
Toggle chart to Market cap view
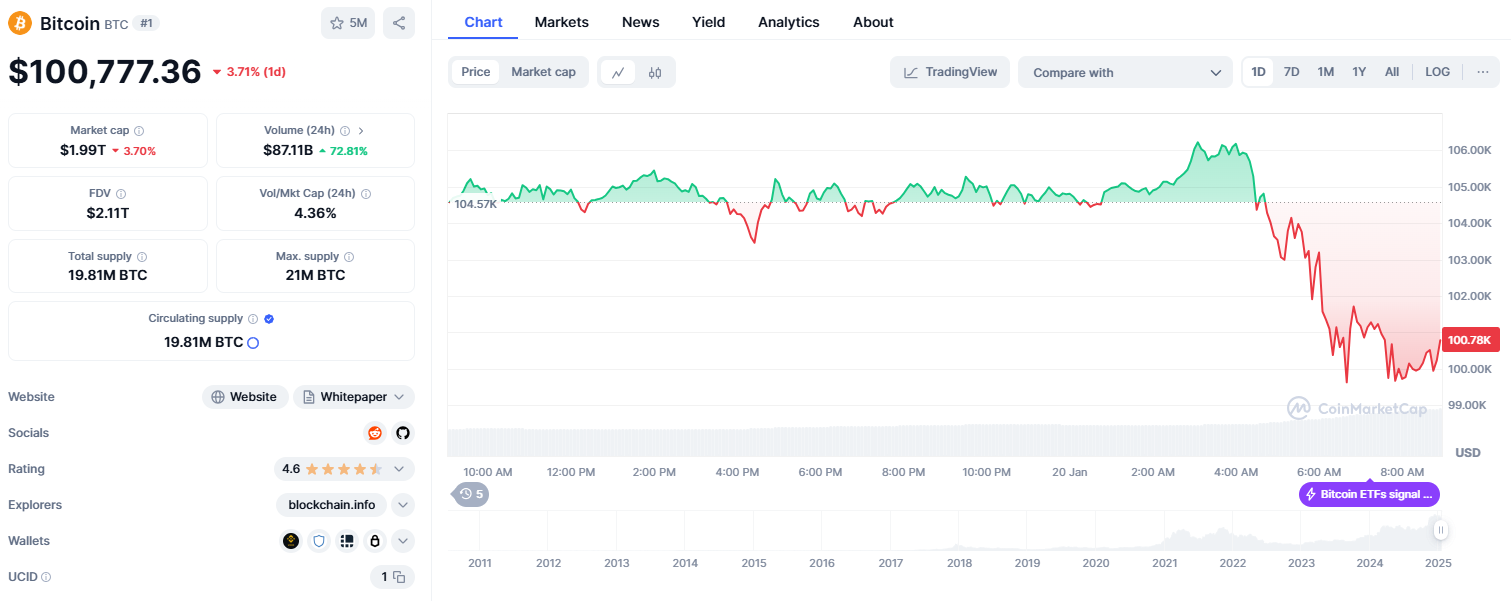(x=543, y=72)
